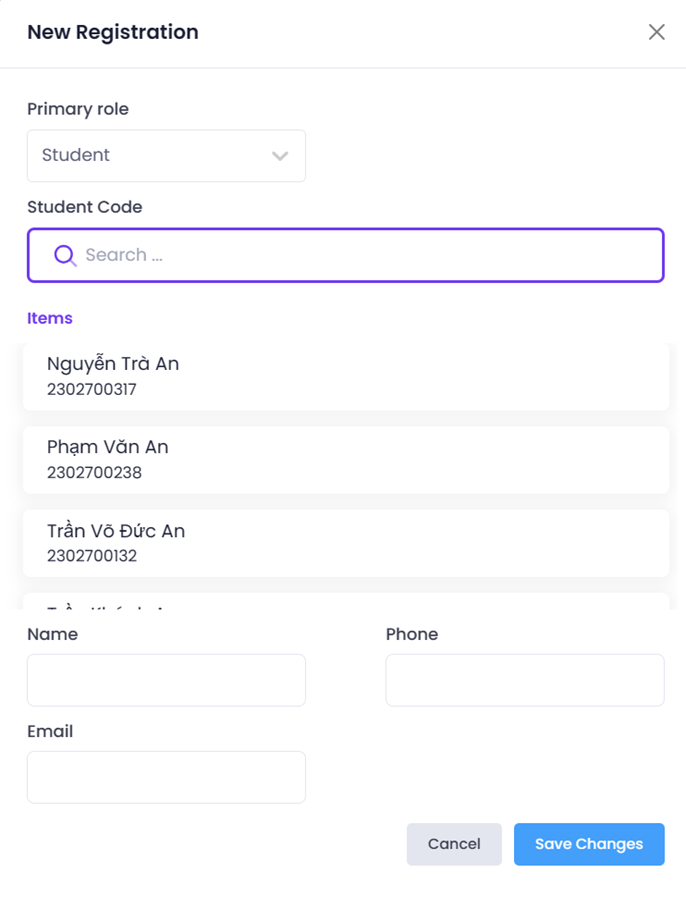Expand the Primary role chevron arrow
This screenshot has height=898, width=686.
(x=280, y=156)
